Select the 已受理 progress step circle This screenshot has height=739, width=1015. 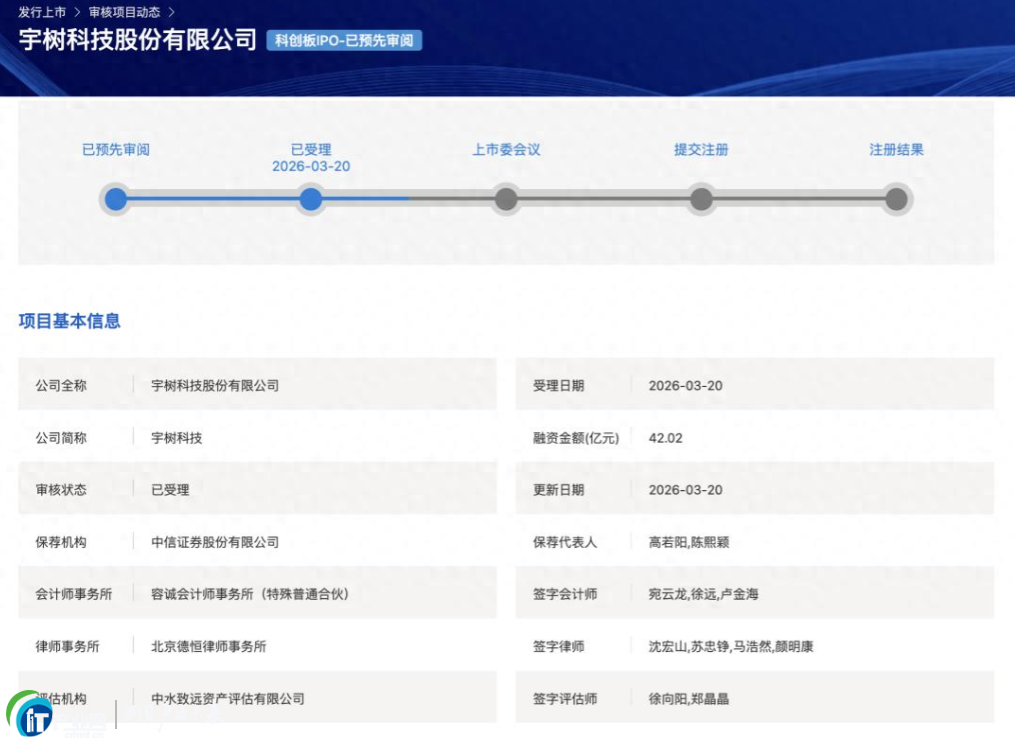click(x=311, y=199)
